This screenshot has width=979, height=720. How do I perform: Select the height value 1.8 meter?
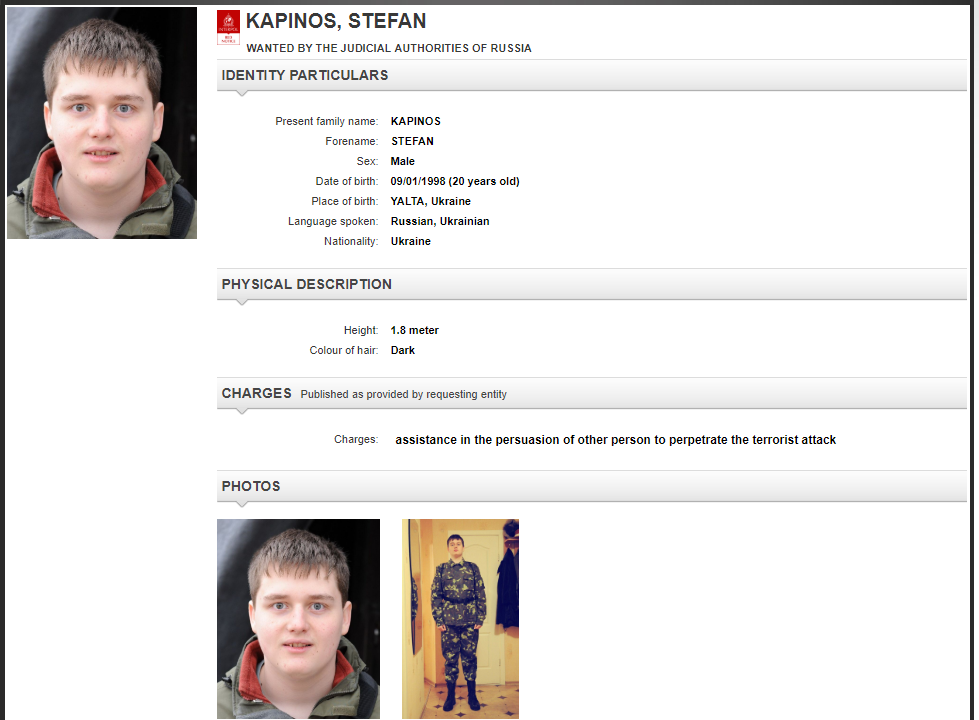(415, 330)
